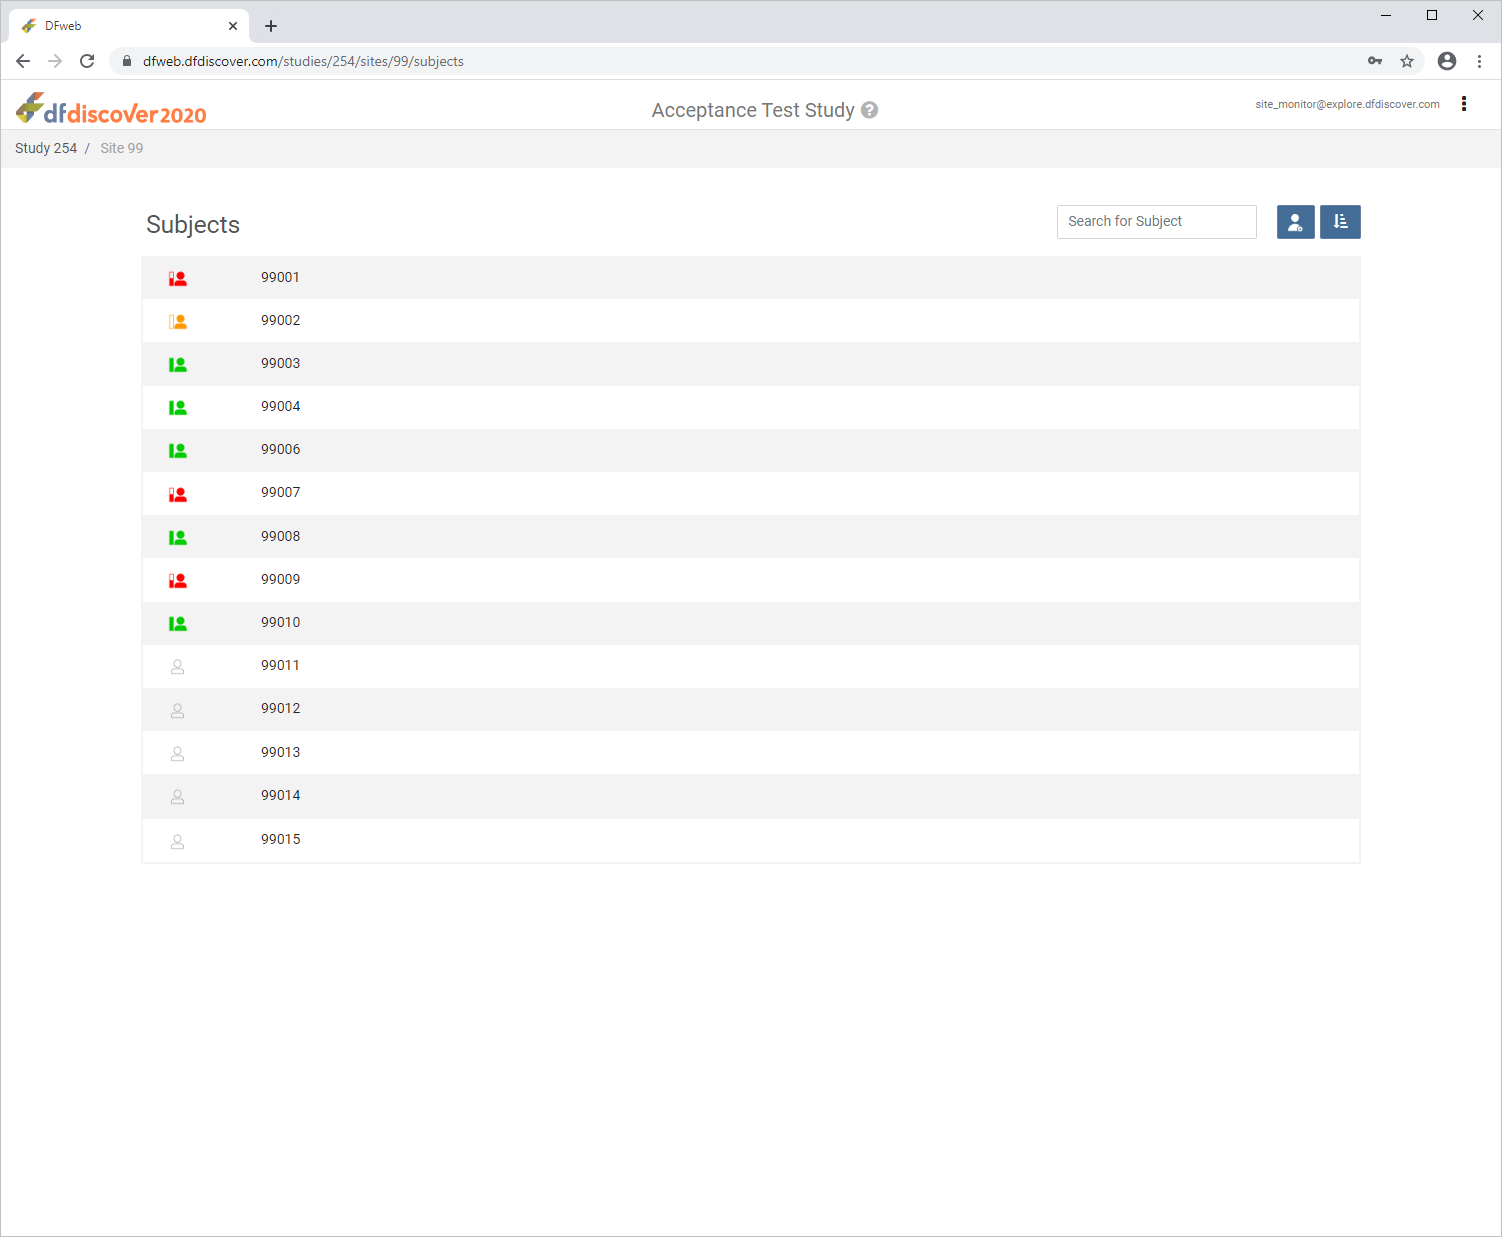1502x1237 pixels.
Task: Open Chrome's three-dot browser menu
Action: (1479, 61)
